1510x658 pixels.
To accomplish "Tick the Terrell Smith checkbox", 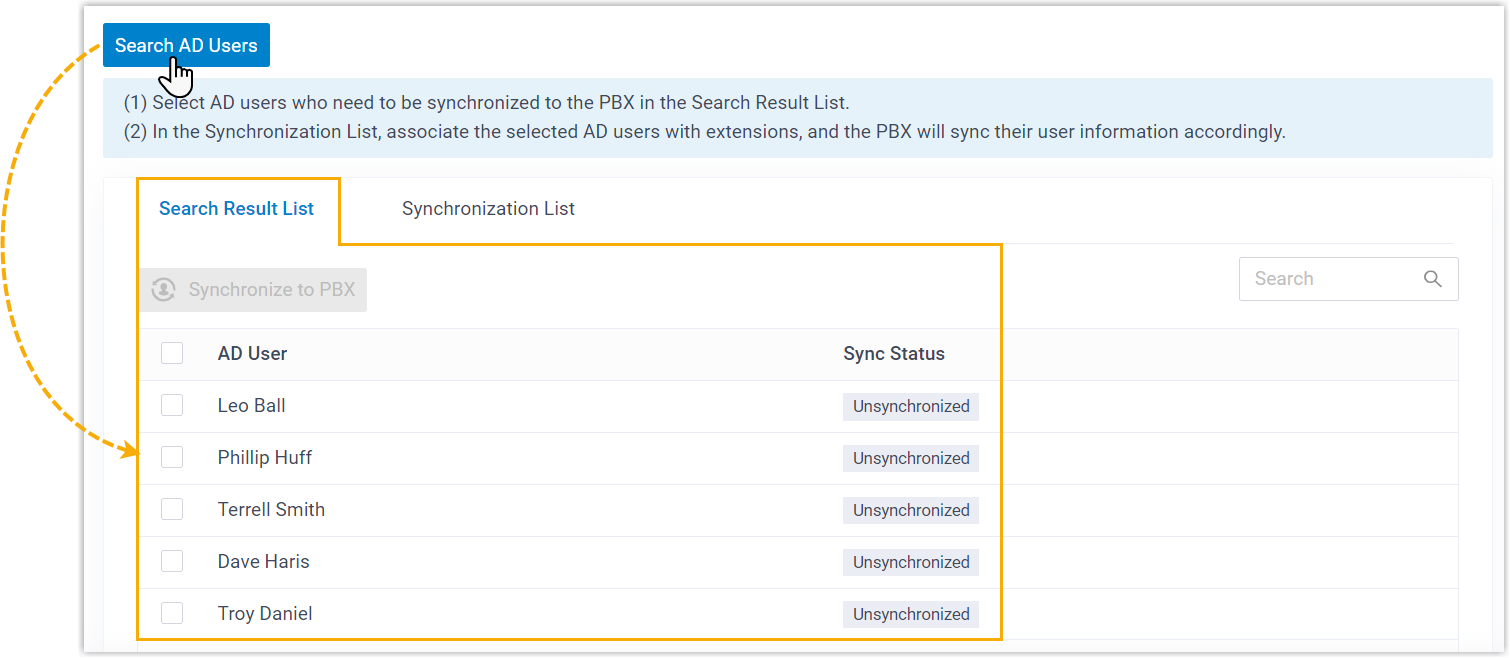I will [172, 509].
